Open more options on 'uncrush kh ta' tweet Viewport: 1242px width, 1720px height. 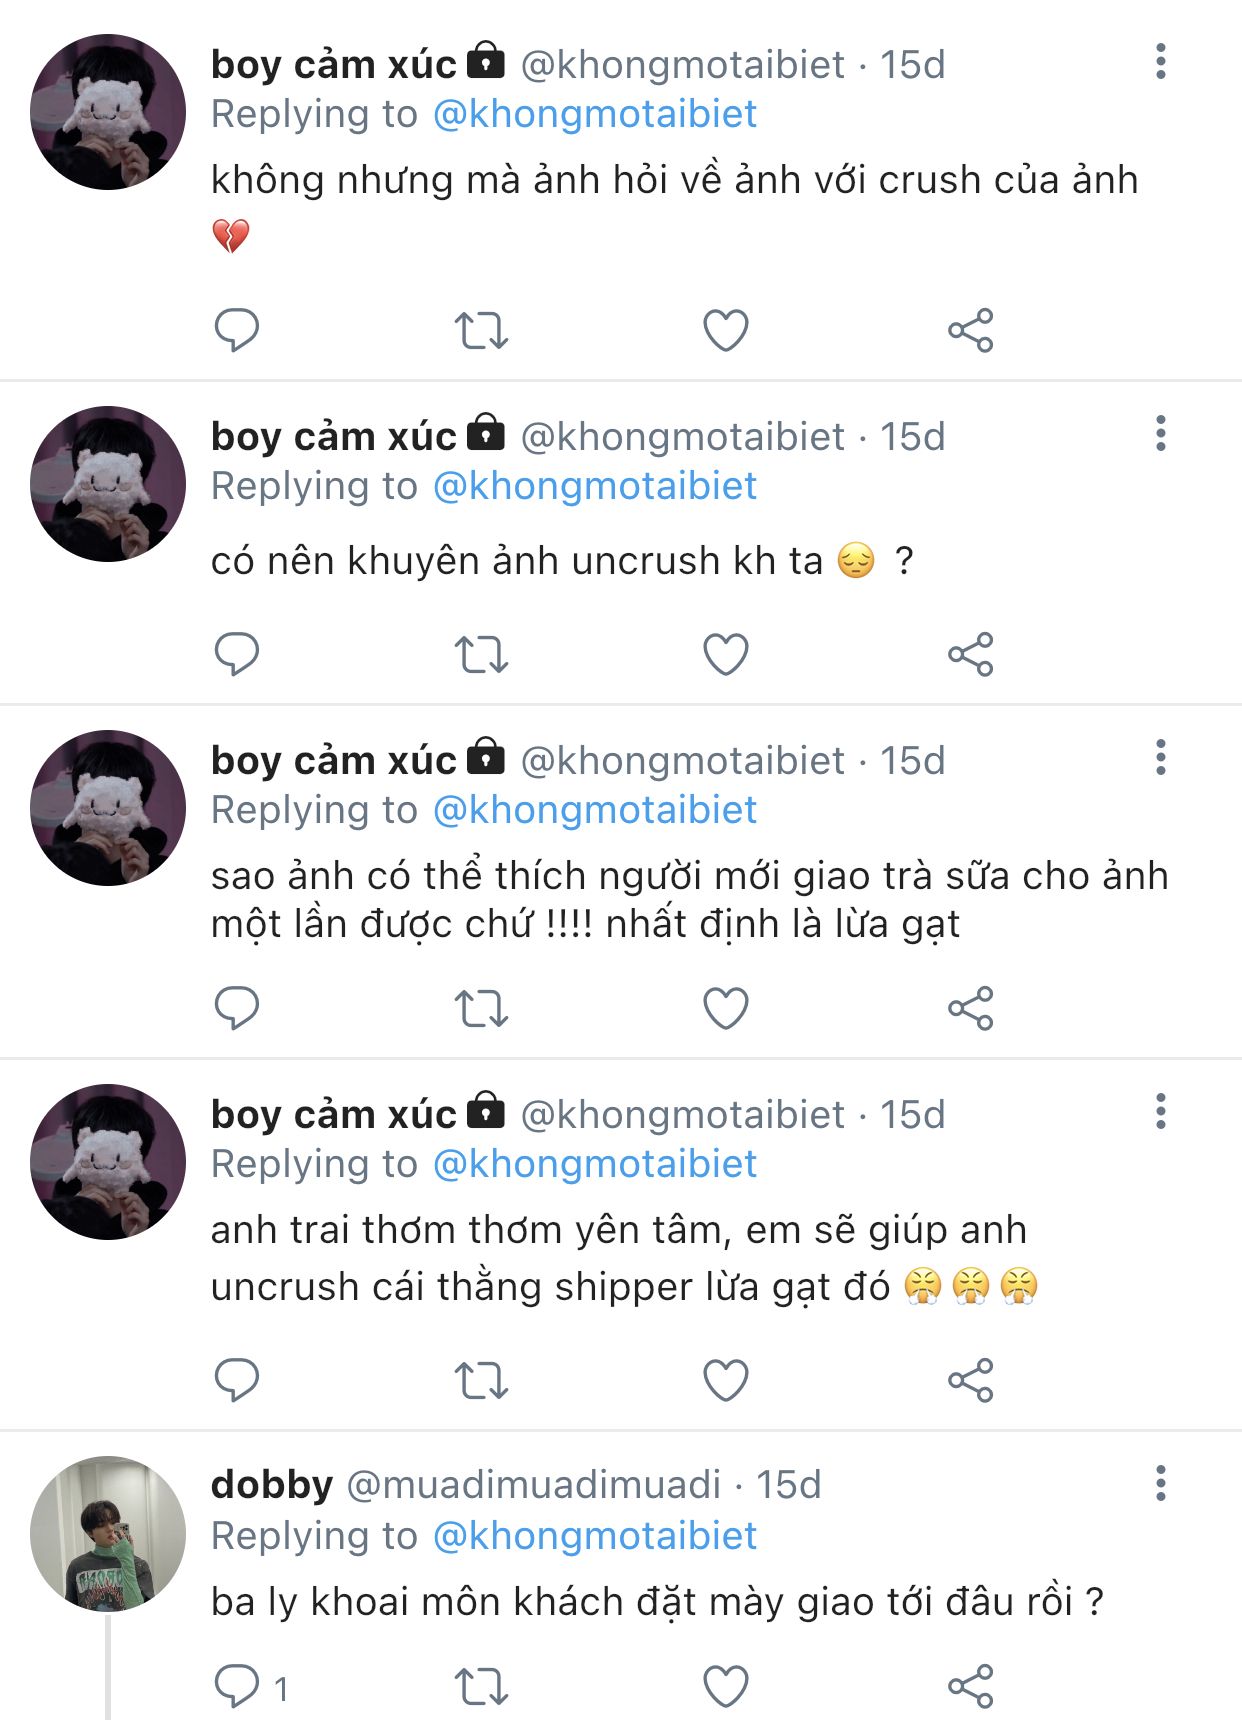[1160, 434]
